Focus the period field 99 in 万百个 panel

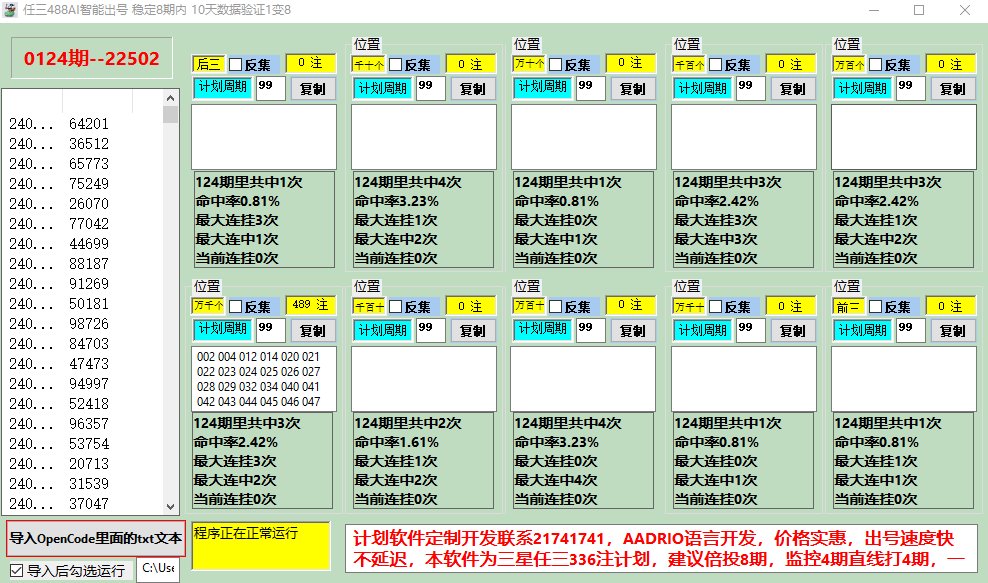[x=911, y=88]
